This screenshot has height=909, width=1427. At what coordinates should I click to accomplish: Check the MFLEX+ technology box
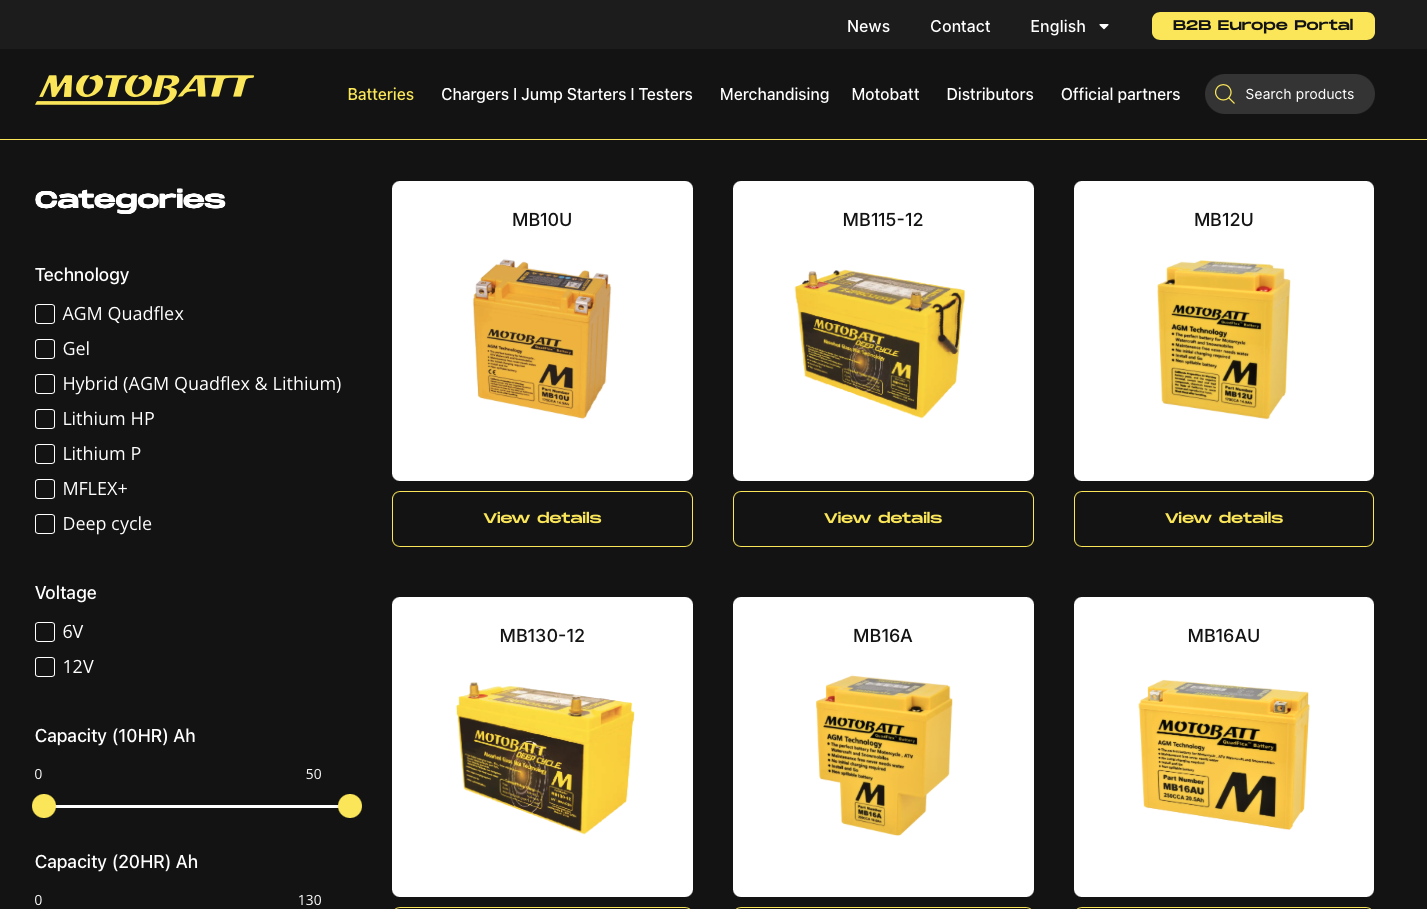click(45, 489)
